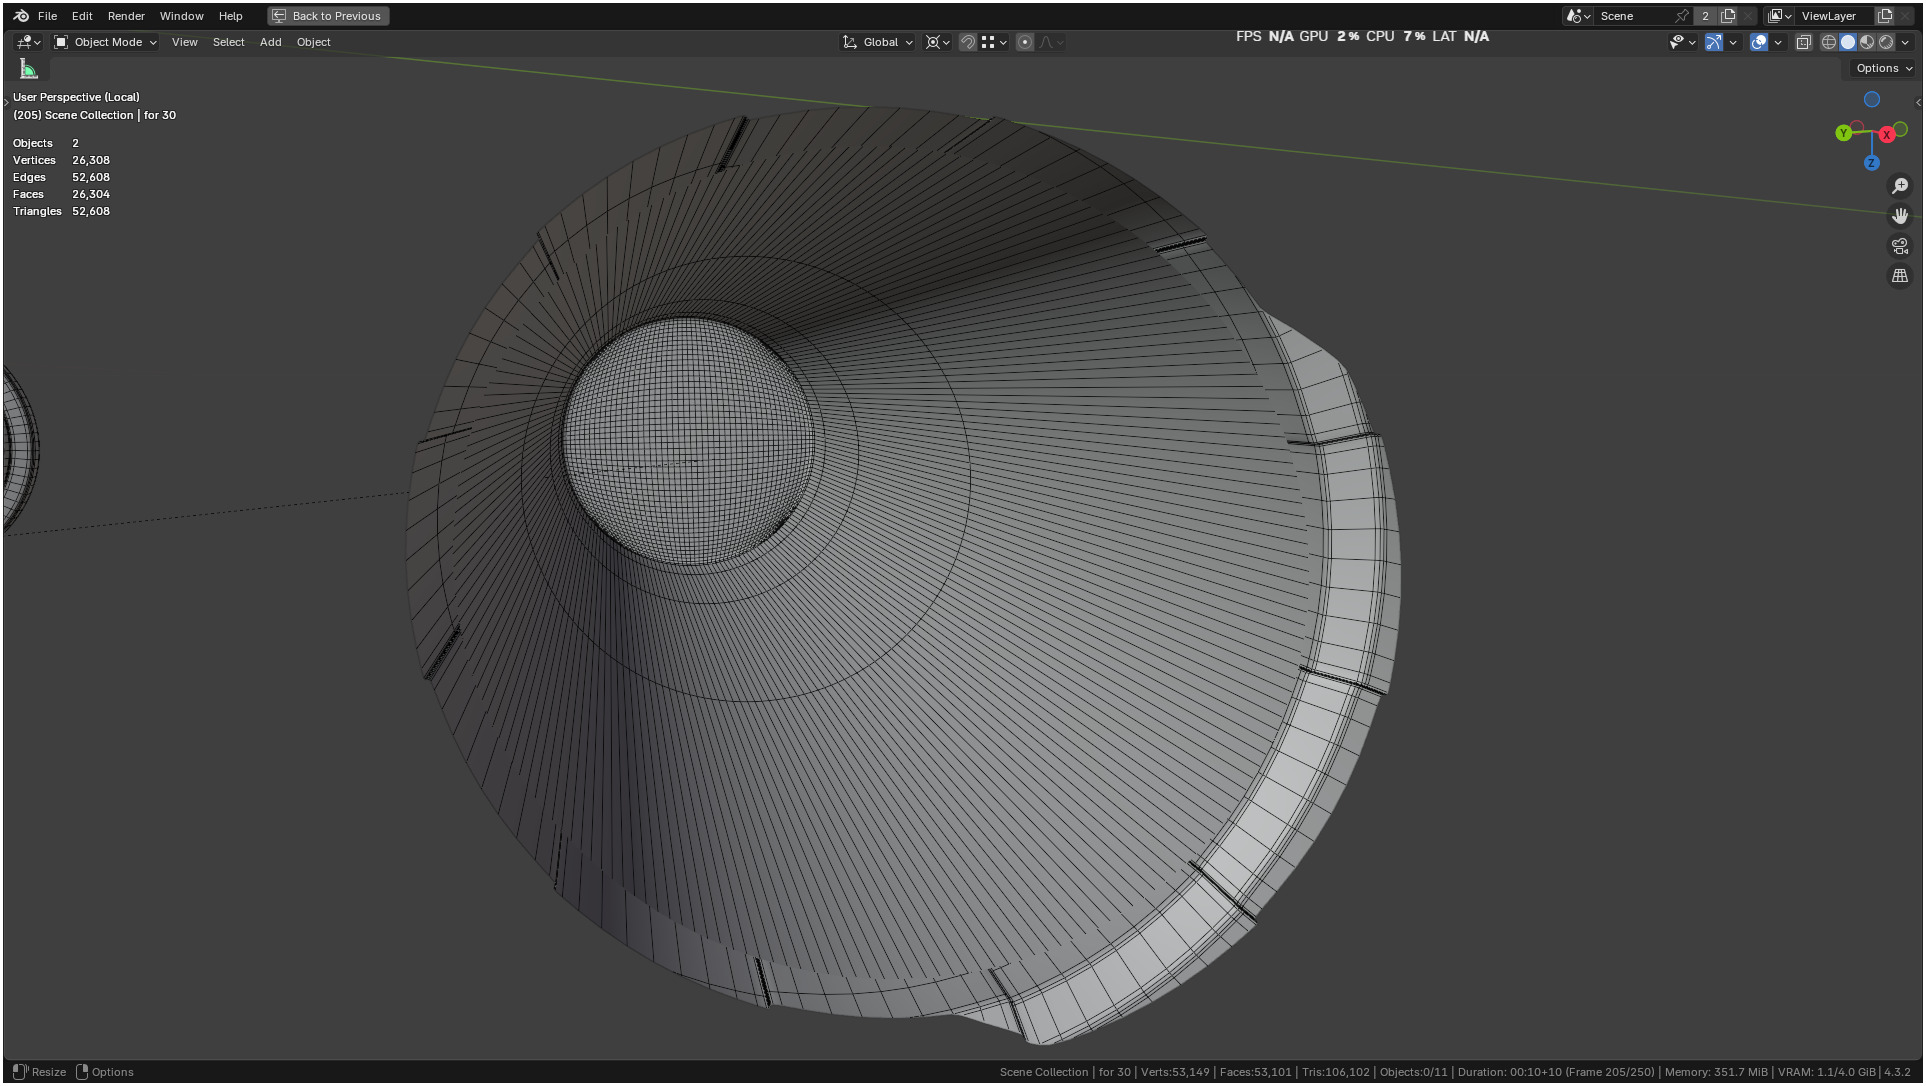Toggle snapping magnet icon
This screenshot has height=1086, width=1926.
(967, 42)
